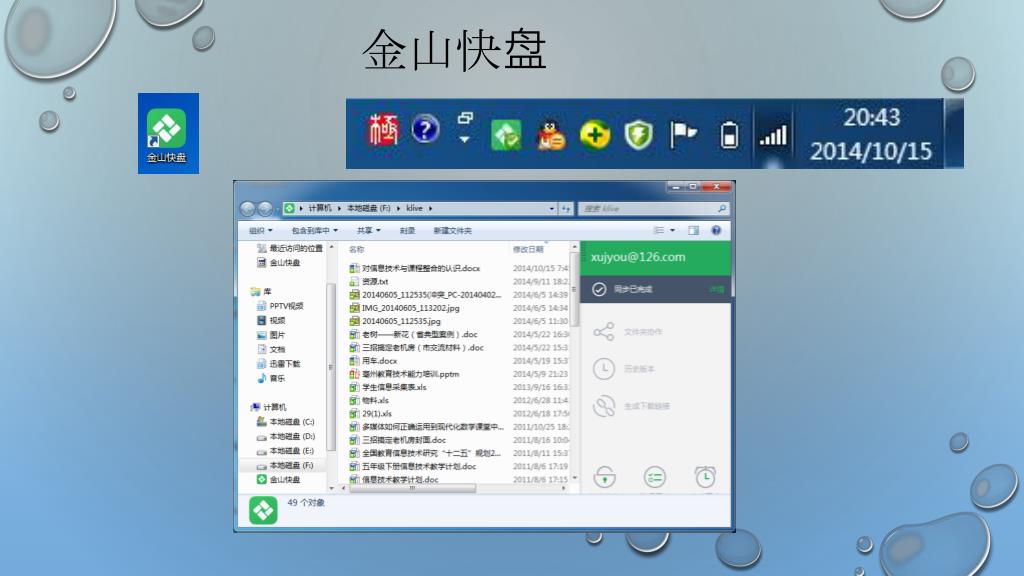Screen dimensions: 1024x576
Task: Select PPTV视频 library
Action: pos(280,306)
